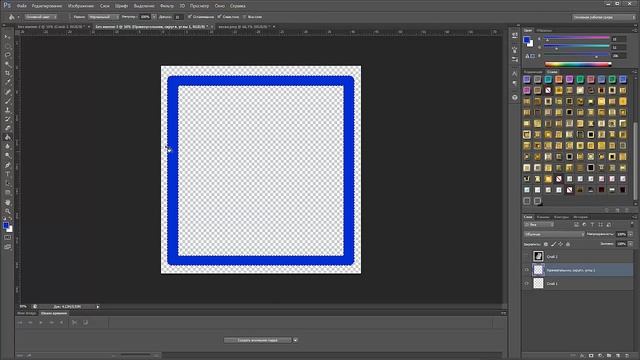Select the Paint Bucket tool in toolbox
The width and height of the screenshot is (640, 360).
pyautogui.click(x=7, y=138)
